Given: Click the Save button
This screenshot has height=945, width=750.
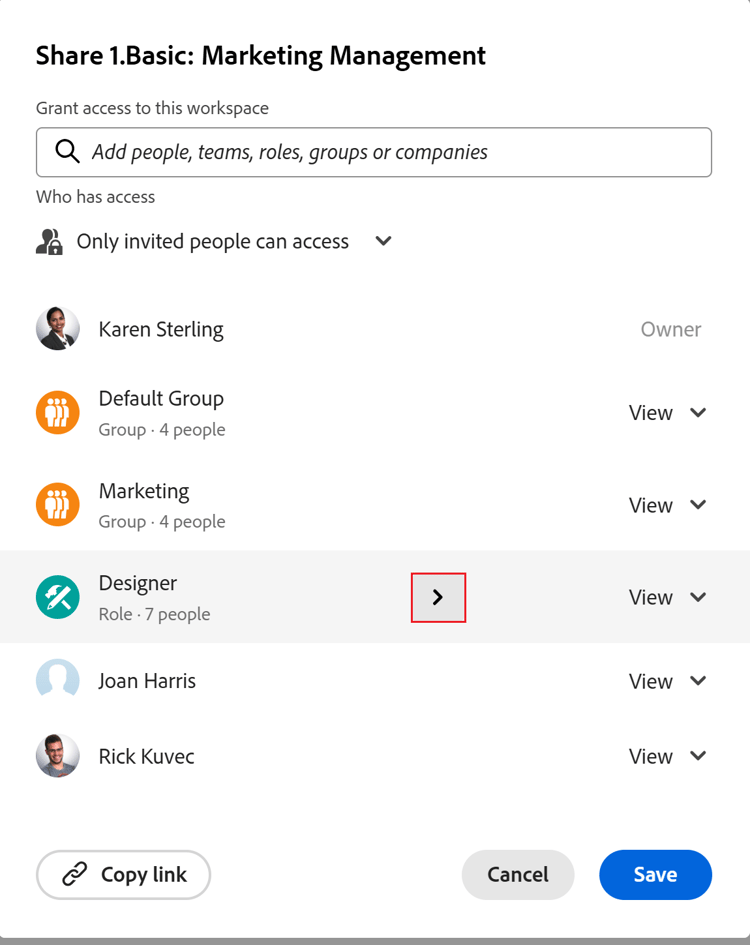Looking at the screenshot, I should point(655,874).
